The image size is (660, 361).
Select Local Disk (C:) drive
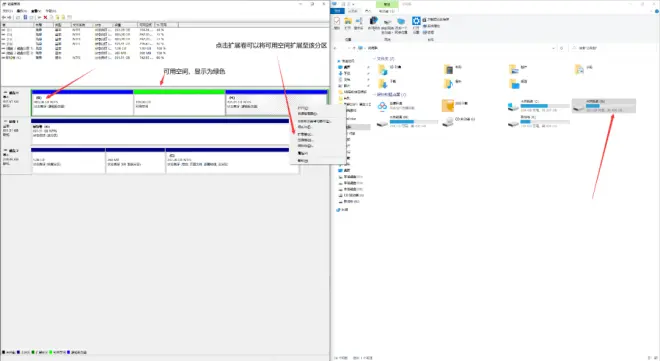pyautogui.click(x=539, y=106)
